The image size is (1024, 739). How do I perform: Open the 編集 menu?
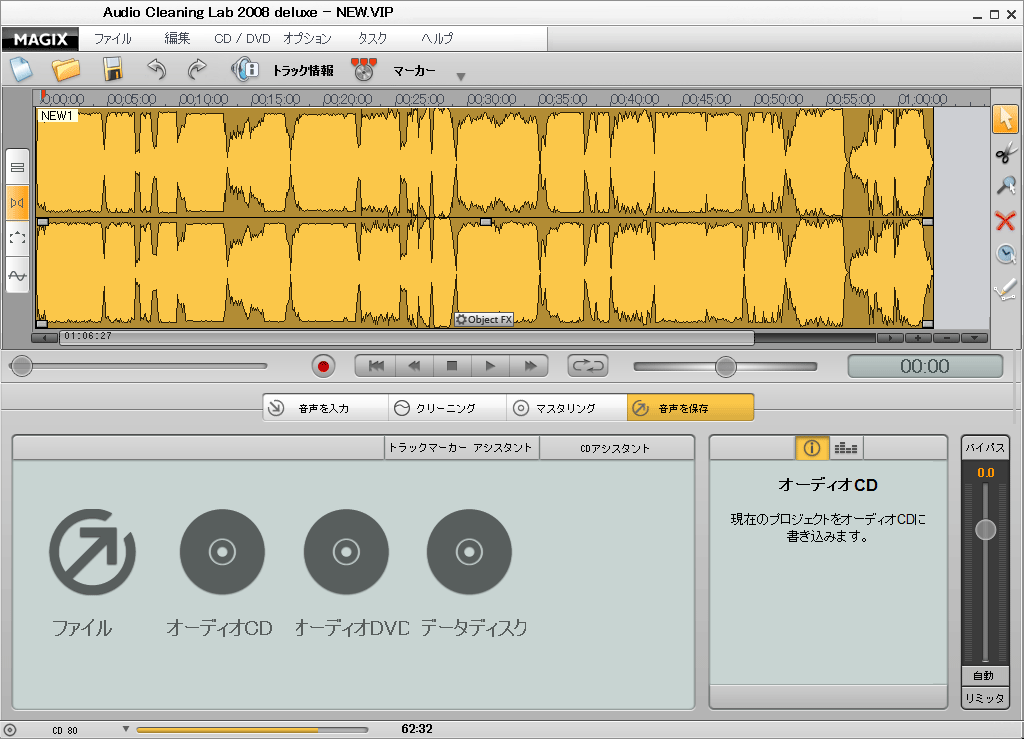click(x=177, y=39)
